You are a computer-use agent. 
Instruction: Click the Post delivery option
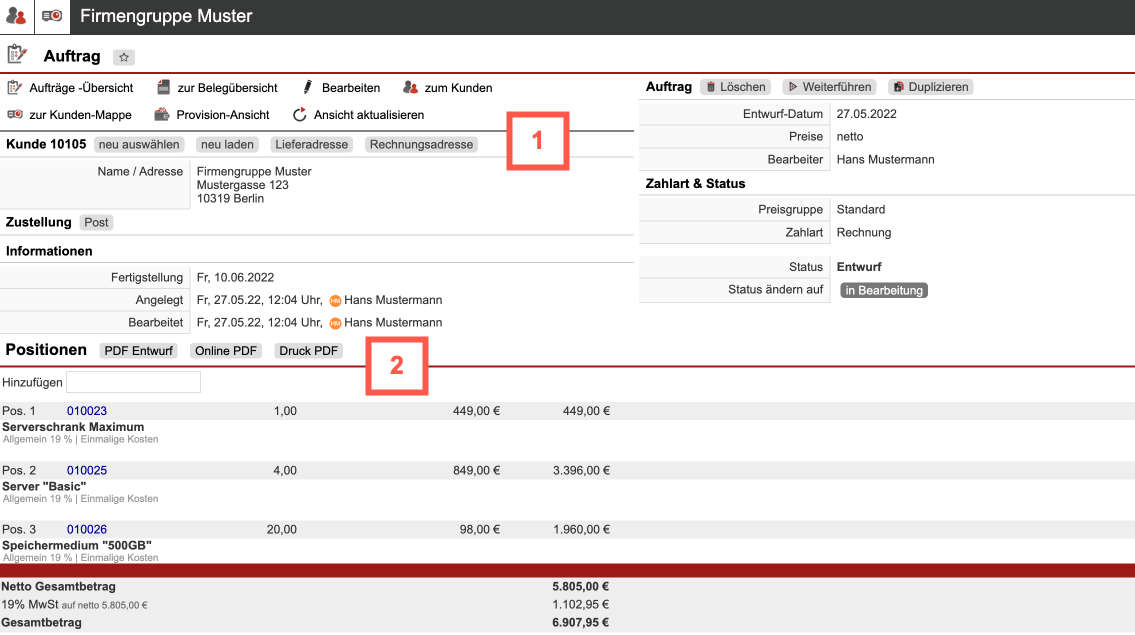pyautogui.click(x=96, y=222)
